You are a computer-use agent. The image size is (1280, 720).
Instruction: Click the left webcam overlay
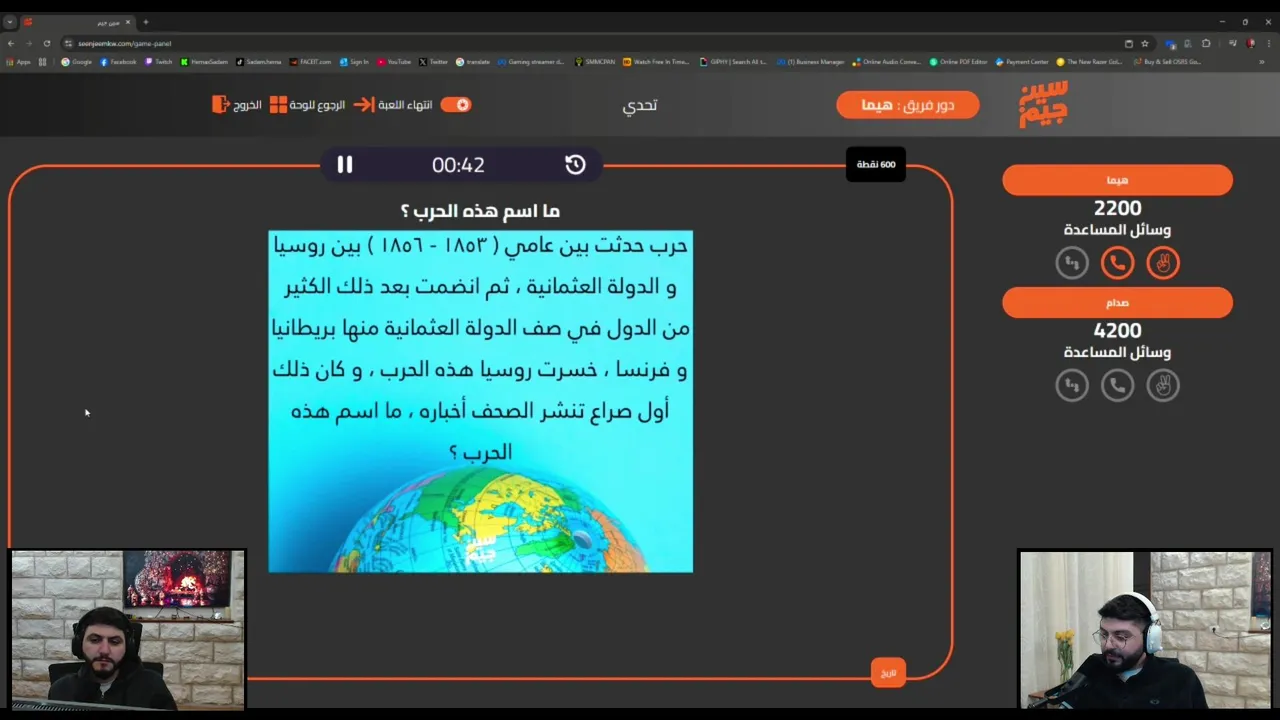pyautogui.click(x=127, y=630)
